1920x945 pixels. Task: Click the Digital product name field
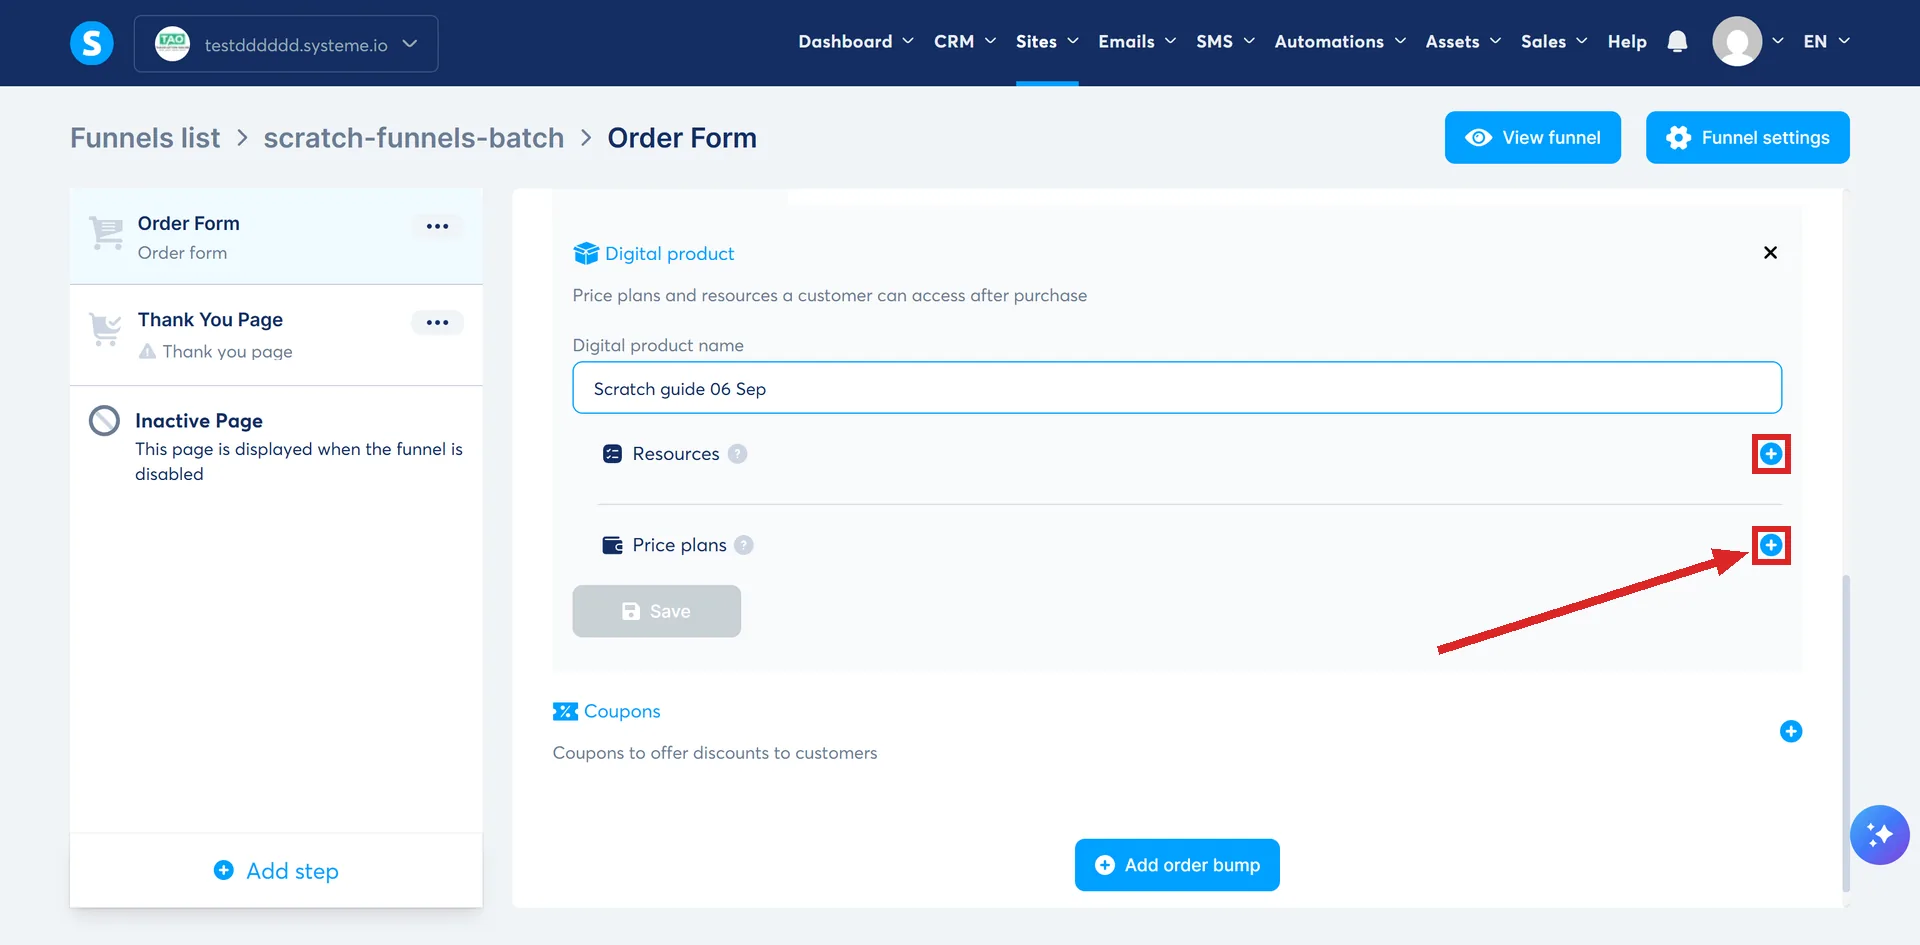click(x=1177, y=388)
